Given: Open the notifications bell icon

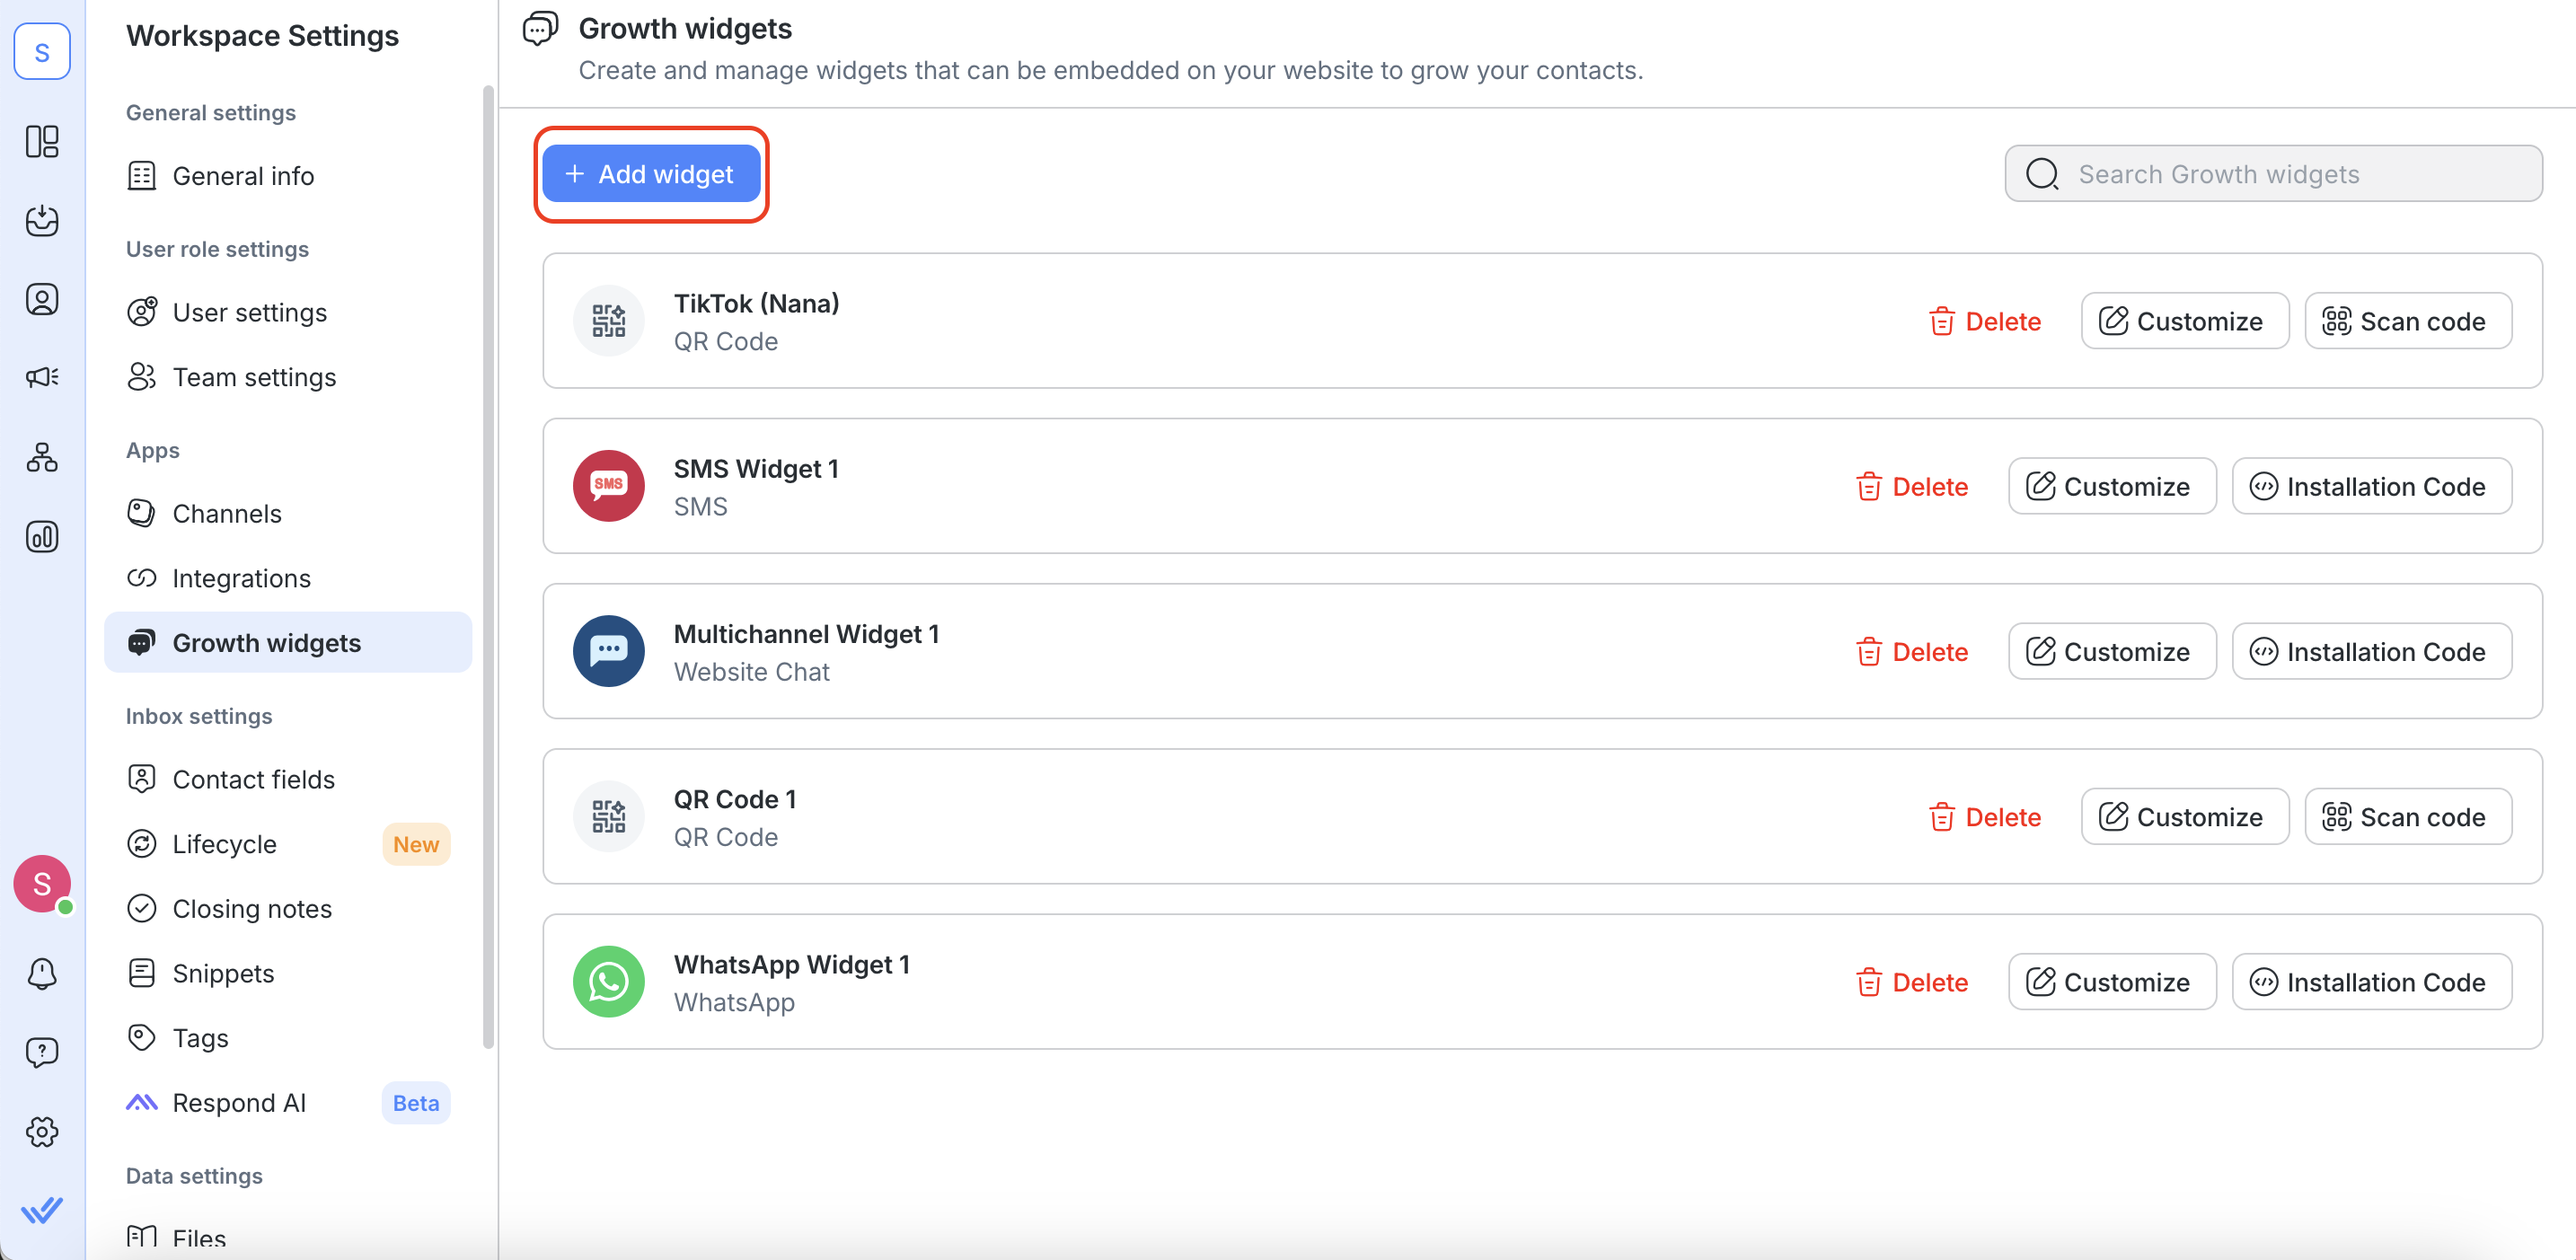Looking at the screenshot, I should pyautogui.click(x=42, y=973).
